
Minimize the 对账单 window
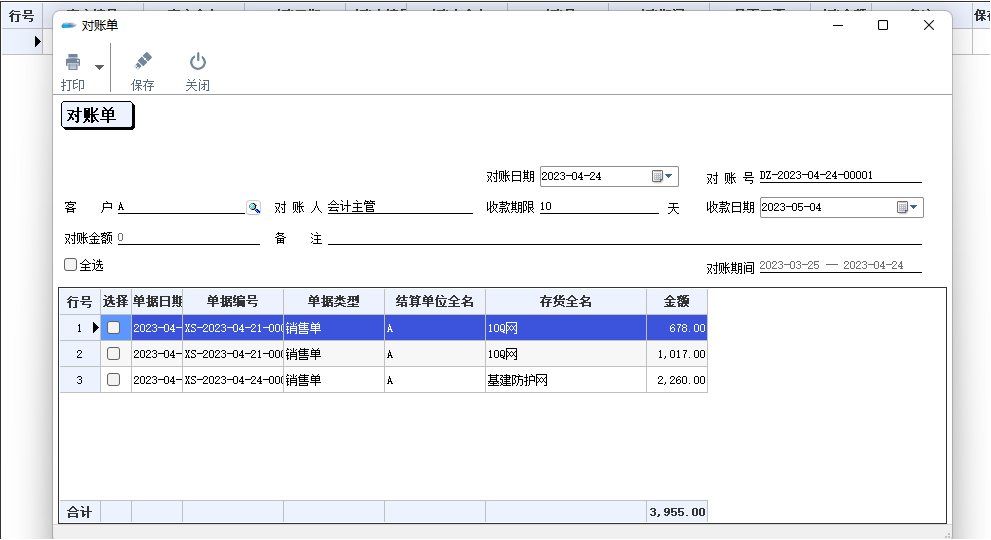(838, 25)
